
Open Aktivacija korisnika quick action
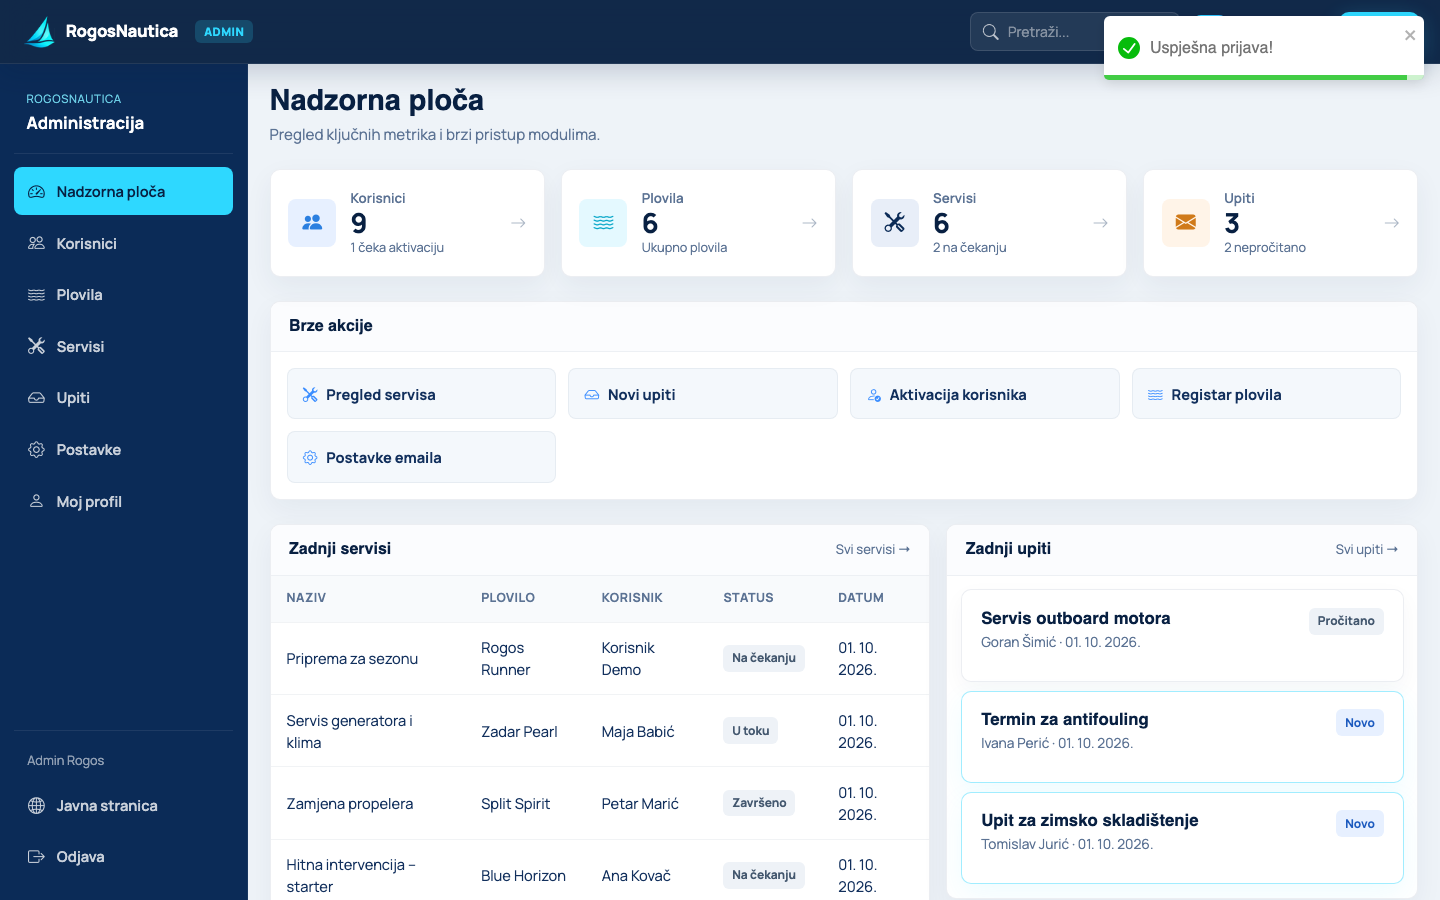[985, 394]
